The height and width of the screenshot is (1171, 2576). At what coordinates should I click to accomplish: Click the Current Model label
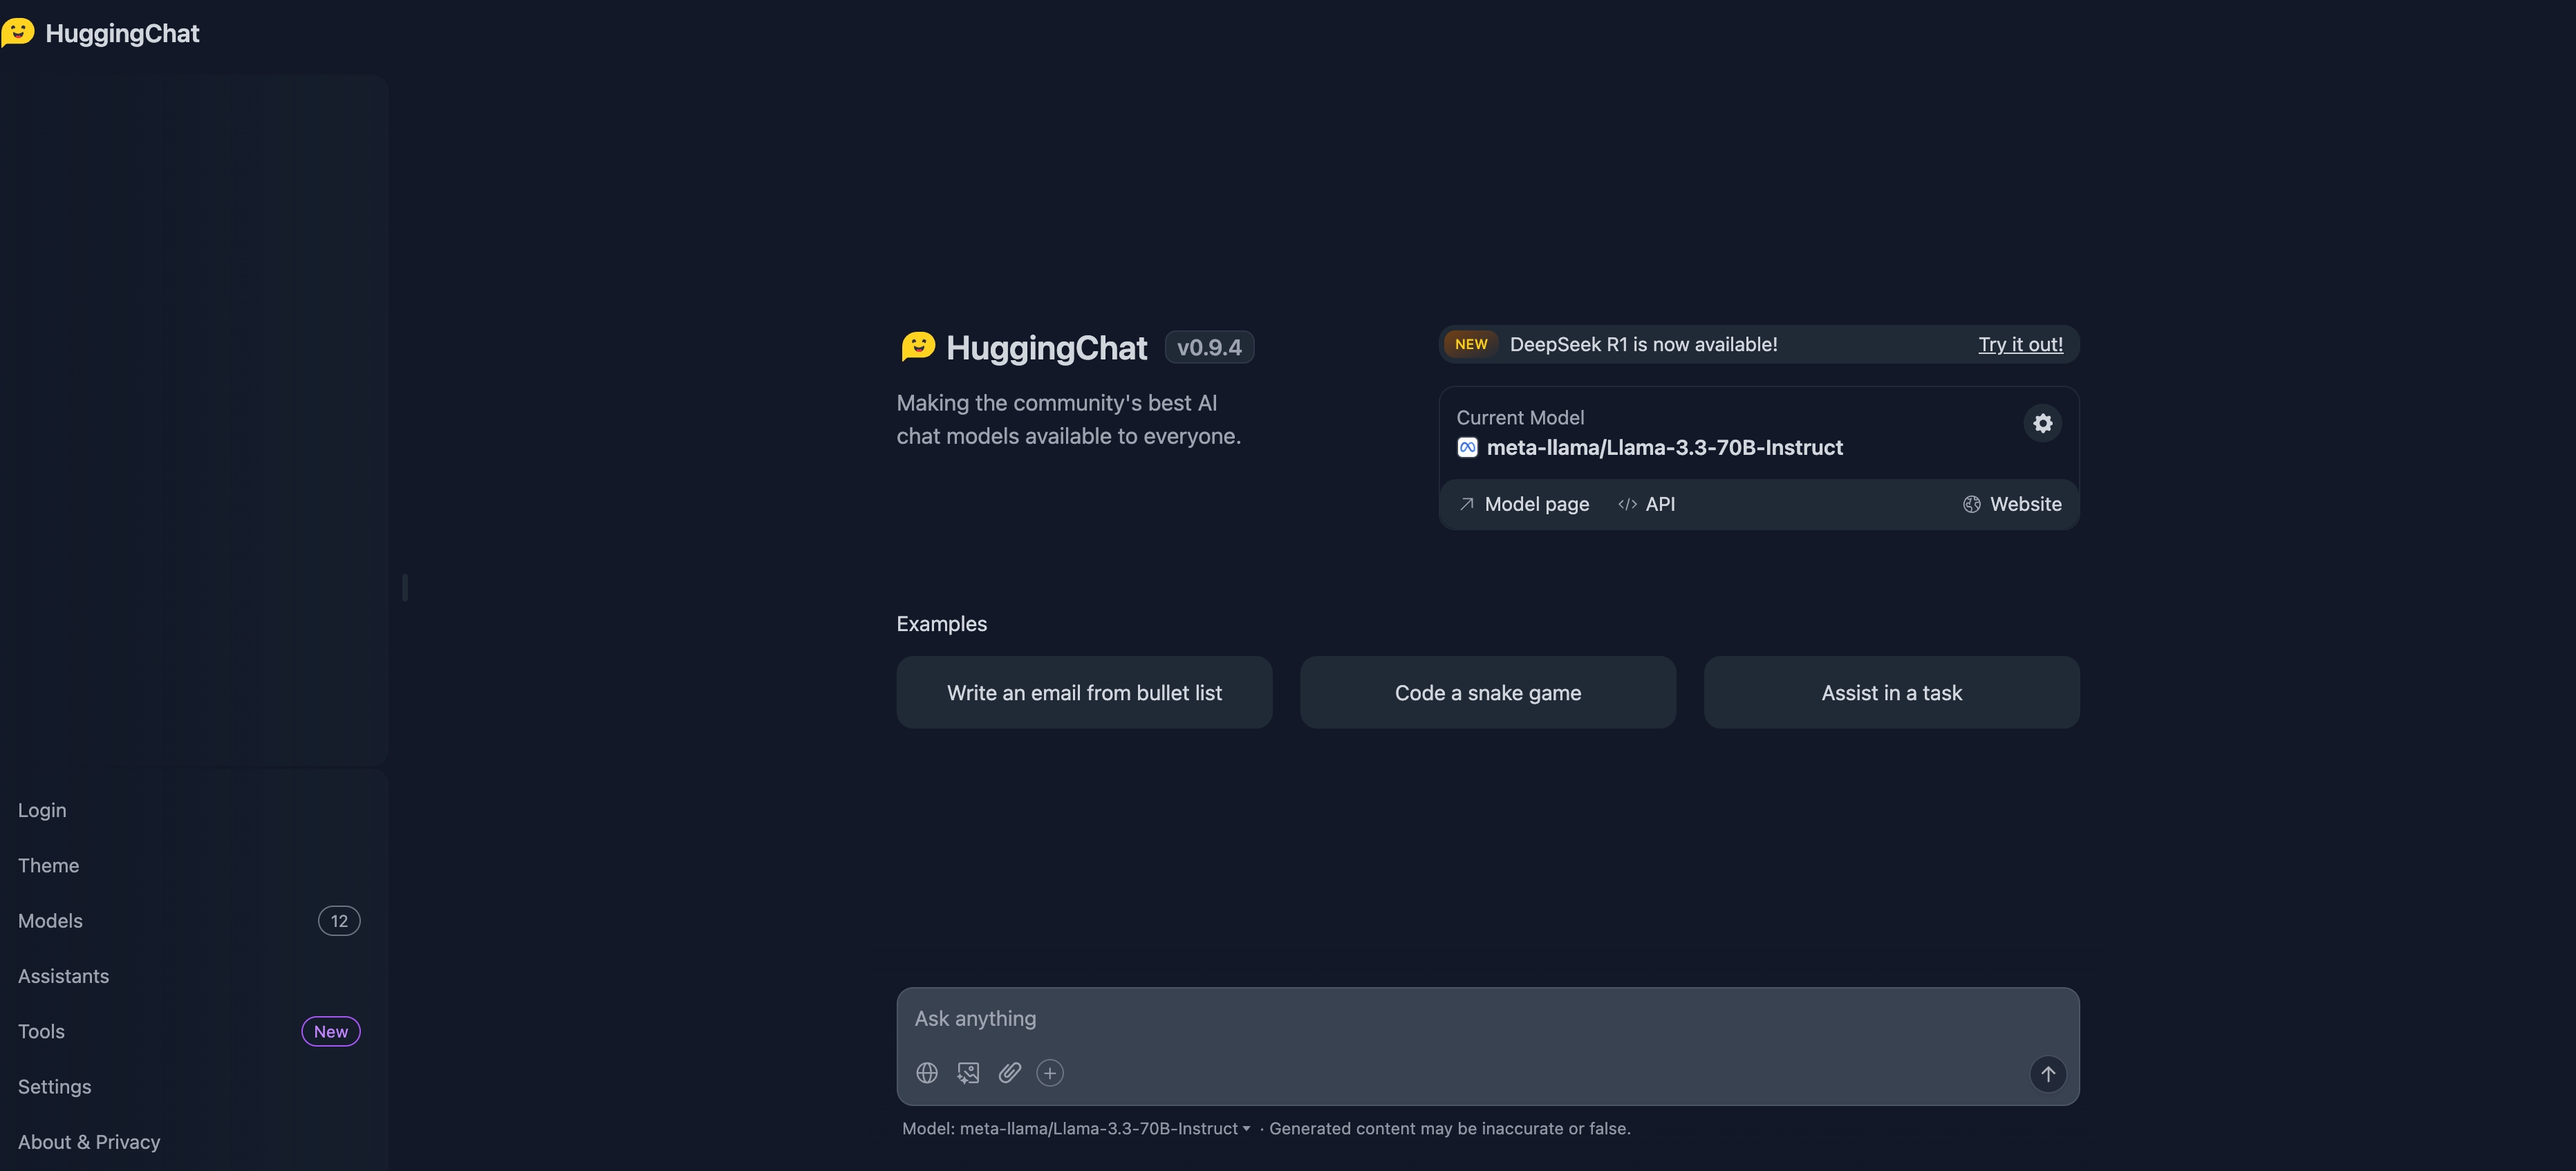[1520, 418]
